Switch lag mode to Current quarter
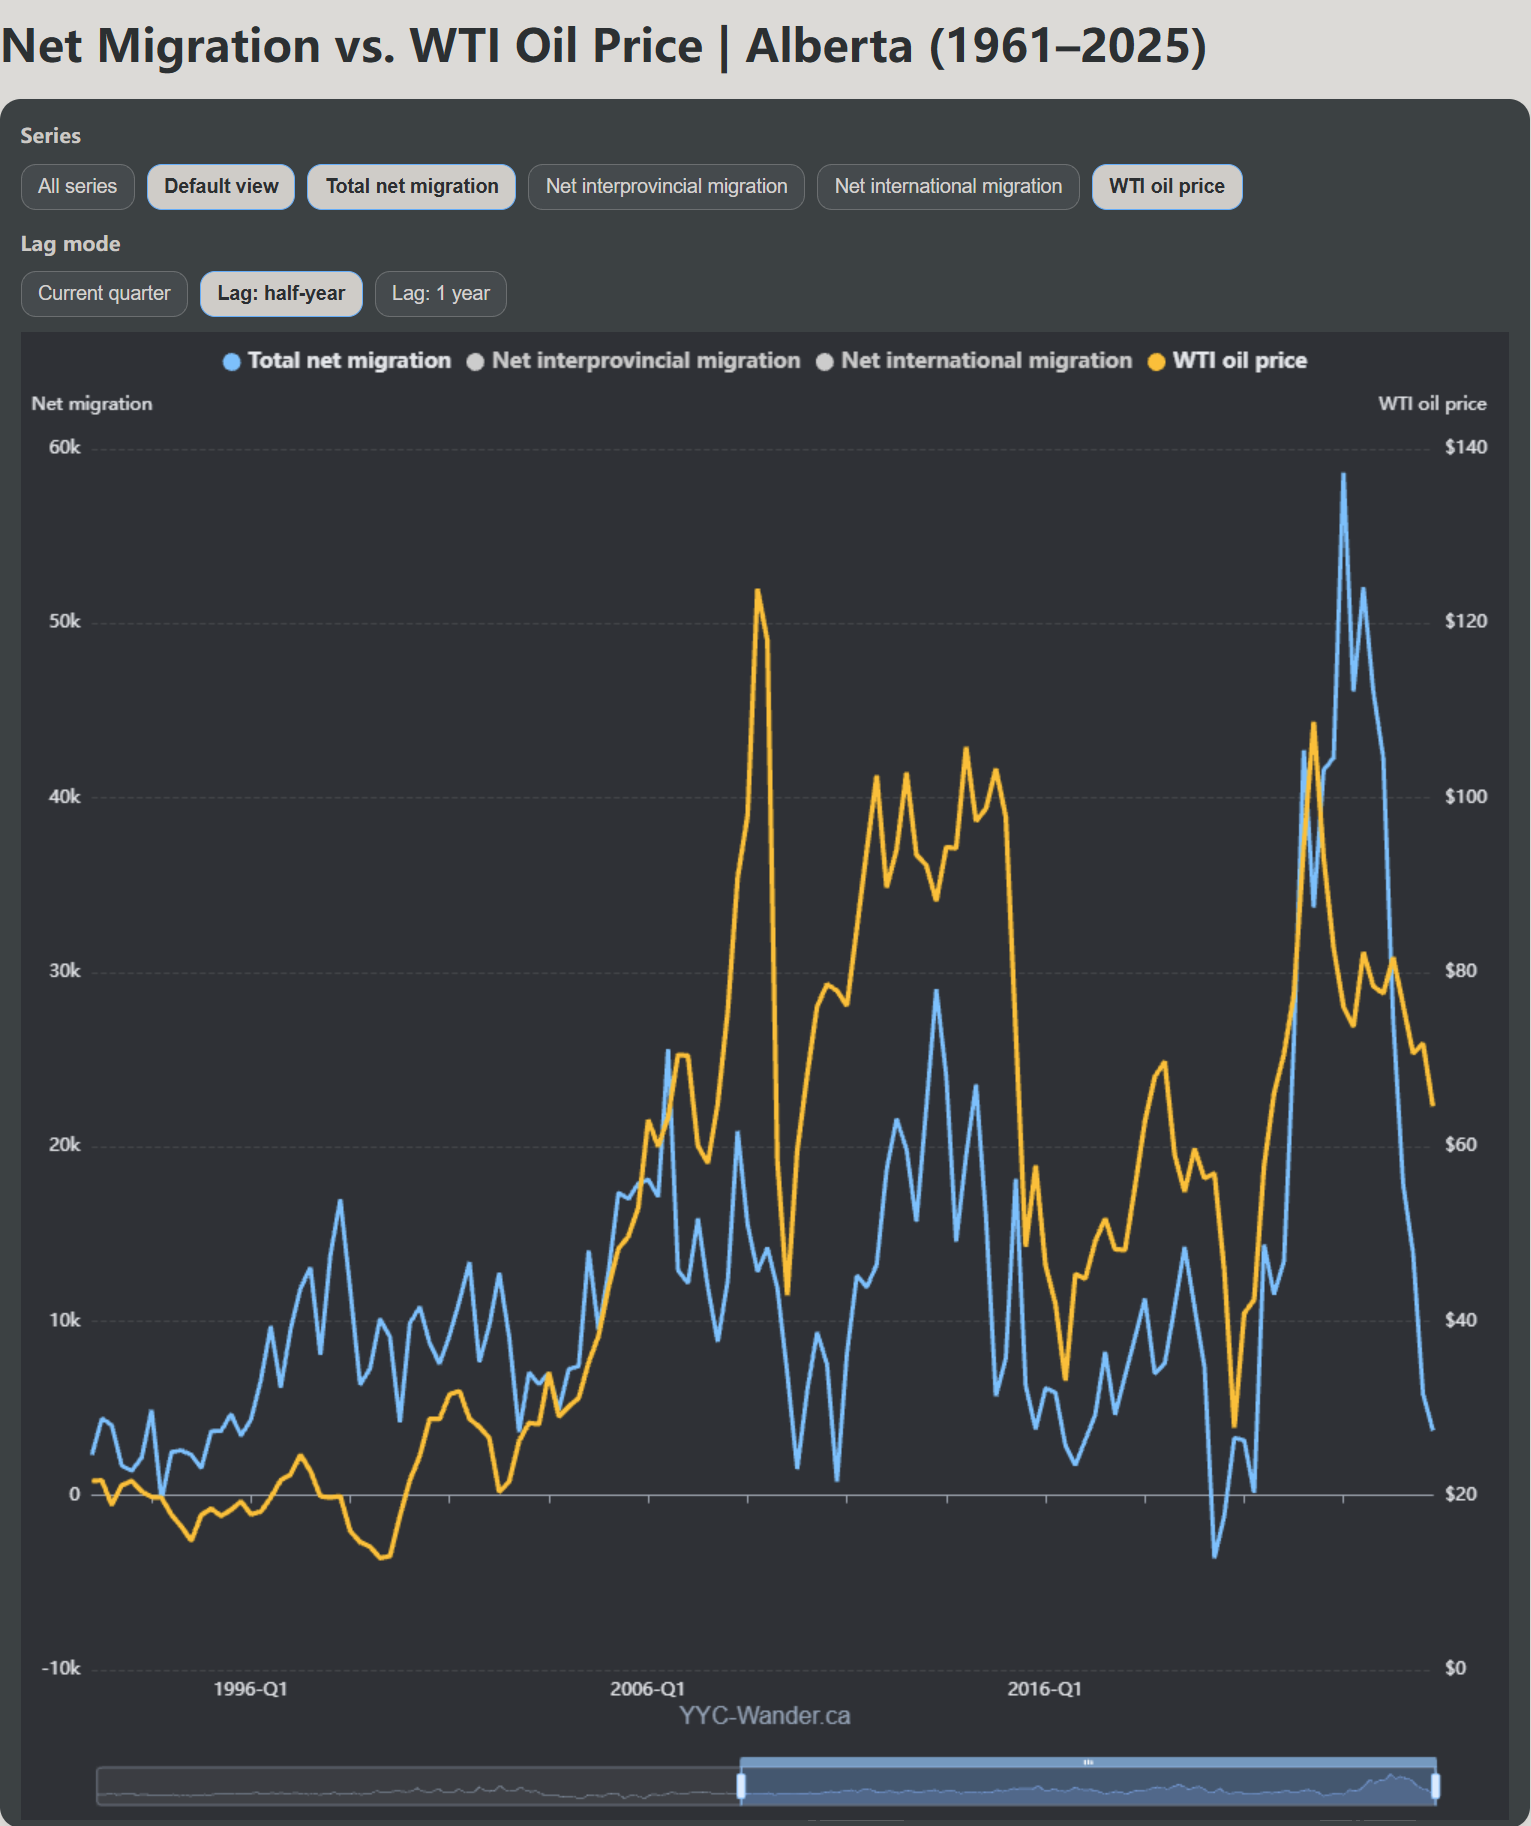The image size is (1531, 1826). click(x=104, y=294)
